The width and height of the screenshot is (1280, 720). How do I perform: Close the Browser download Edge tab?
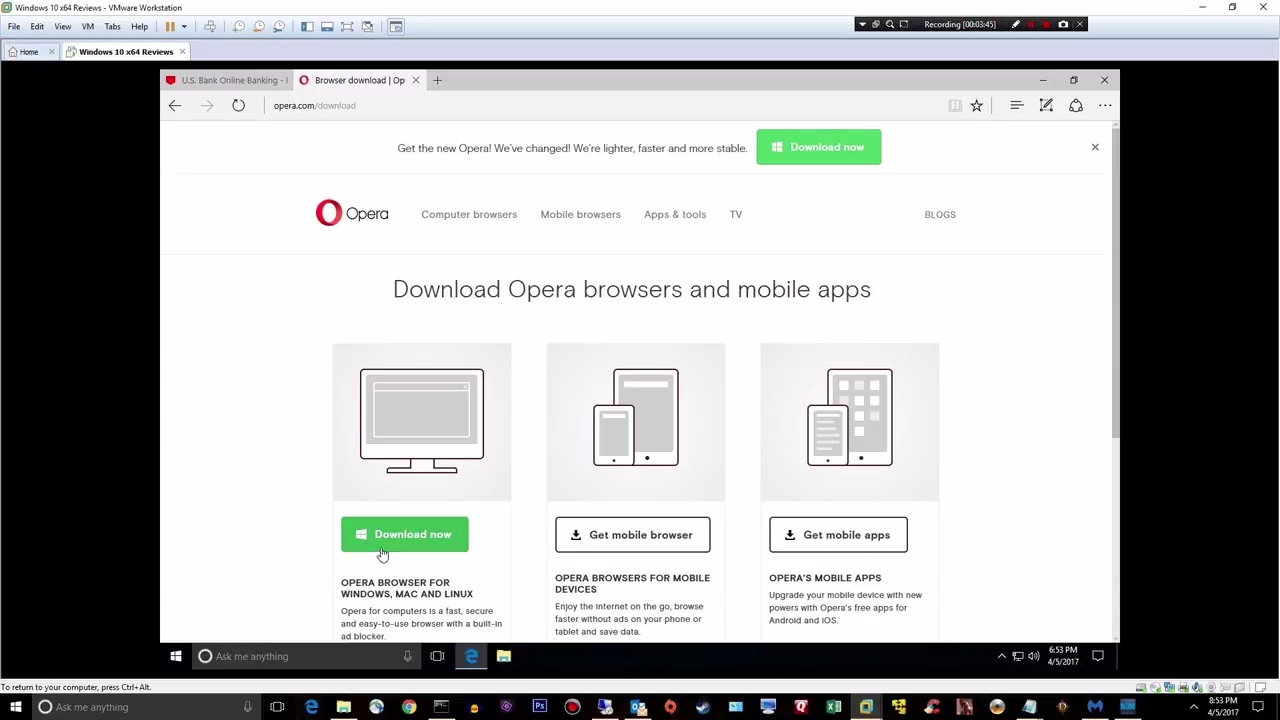415,80
